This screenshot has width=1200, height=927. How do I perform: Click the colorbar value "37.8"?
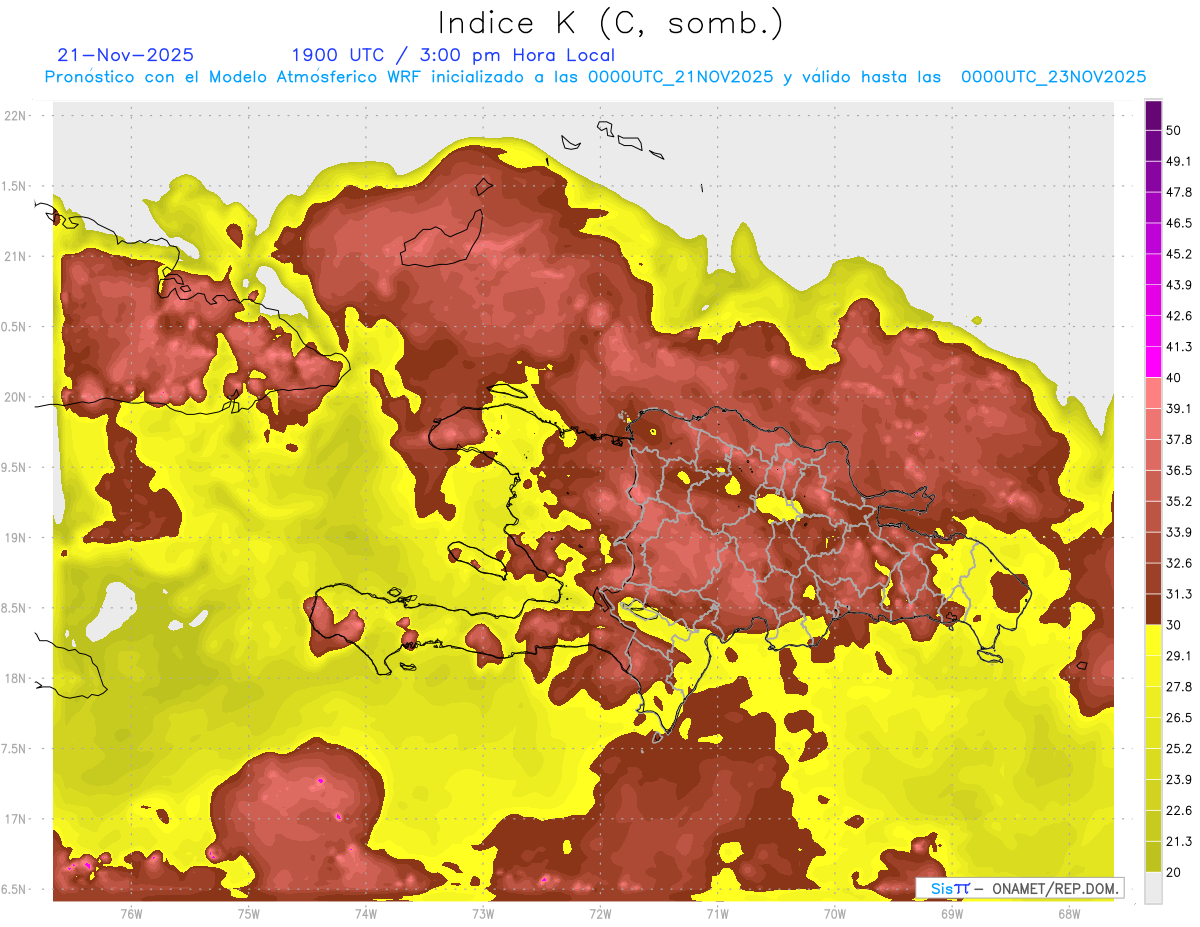point(1179,440)
